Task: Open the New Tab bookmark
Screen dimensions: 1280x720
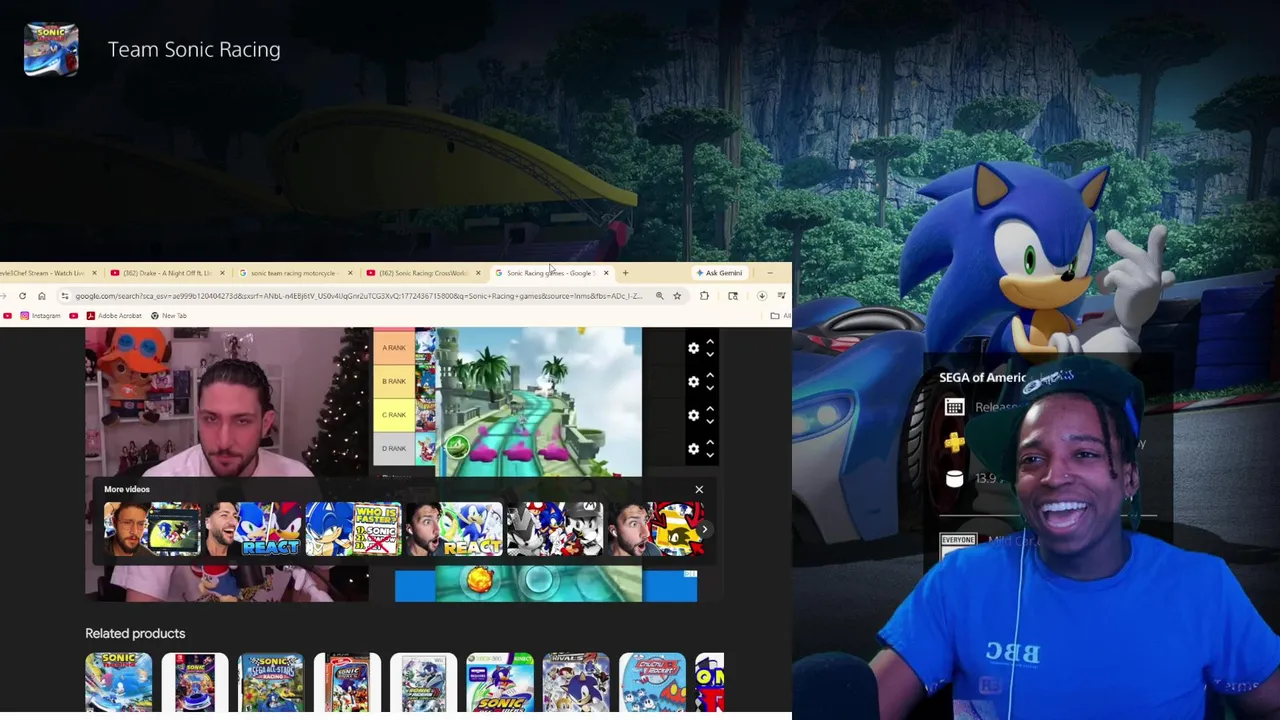Action: click(x=168, y=316)
